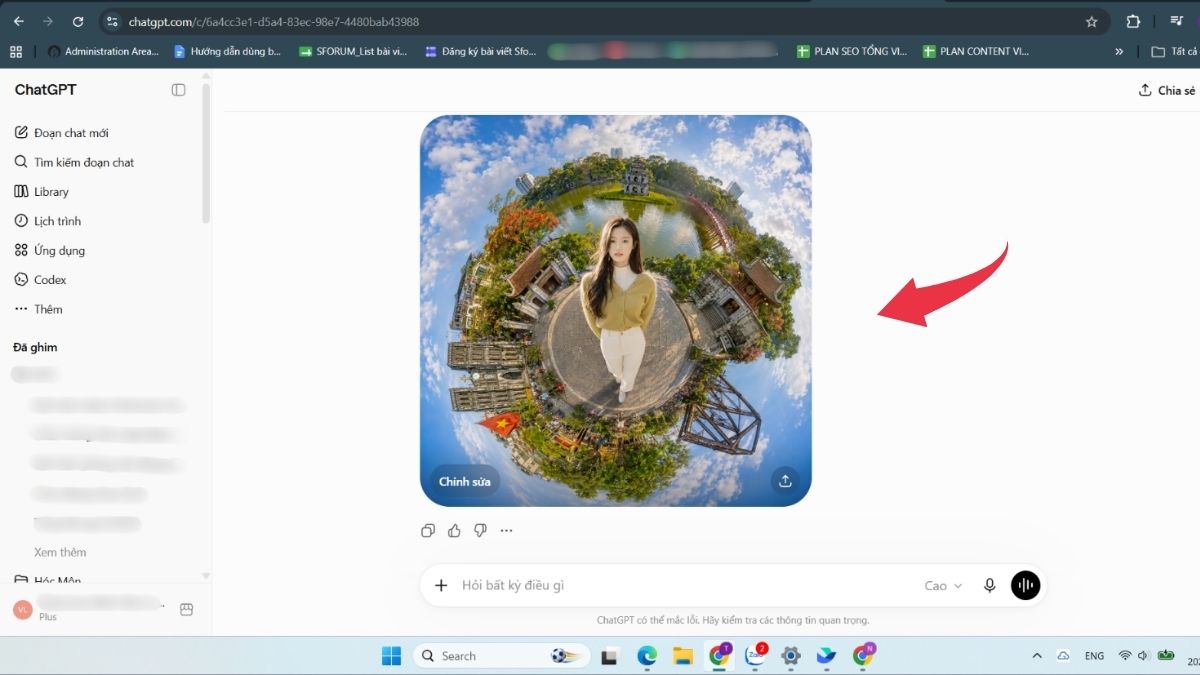1200x675 pixels.
Task: Click the battery tray icon
Action: pos(1166,656)
